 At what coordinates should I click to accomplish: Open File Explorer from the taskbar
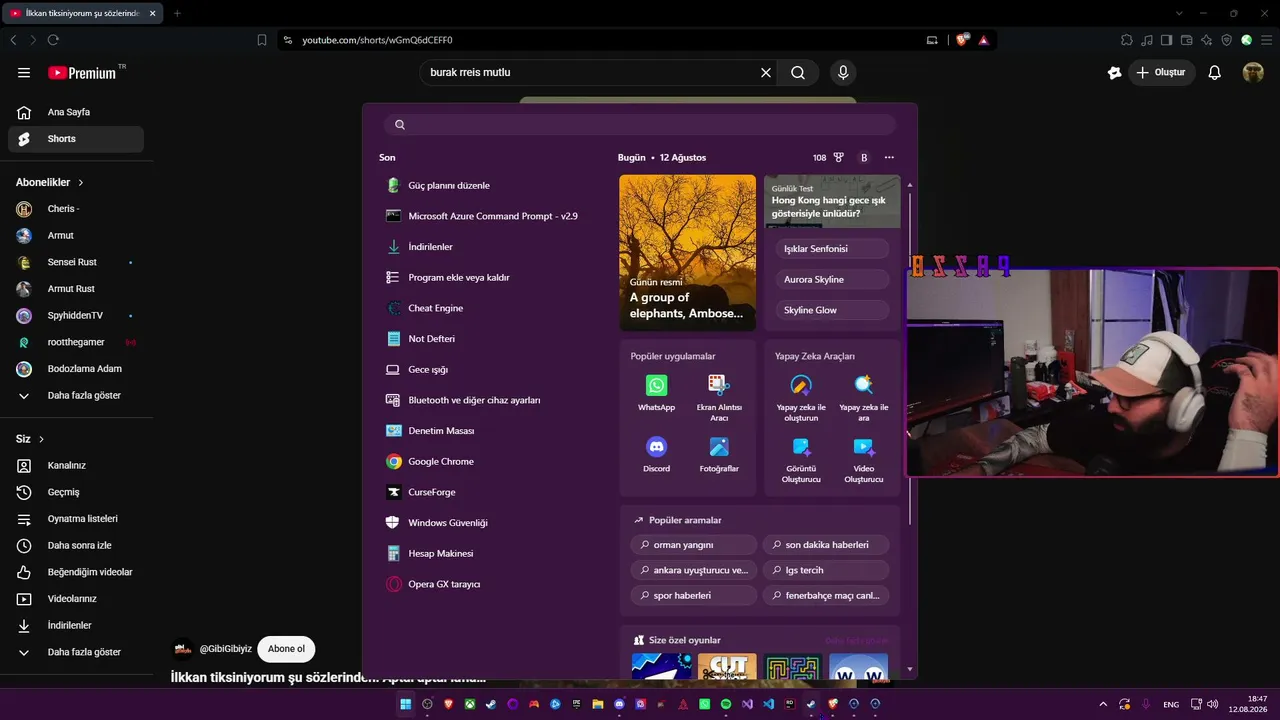(598, 704)
